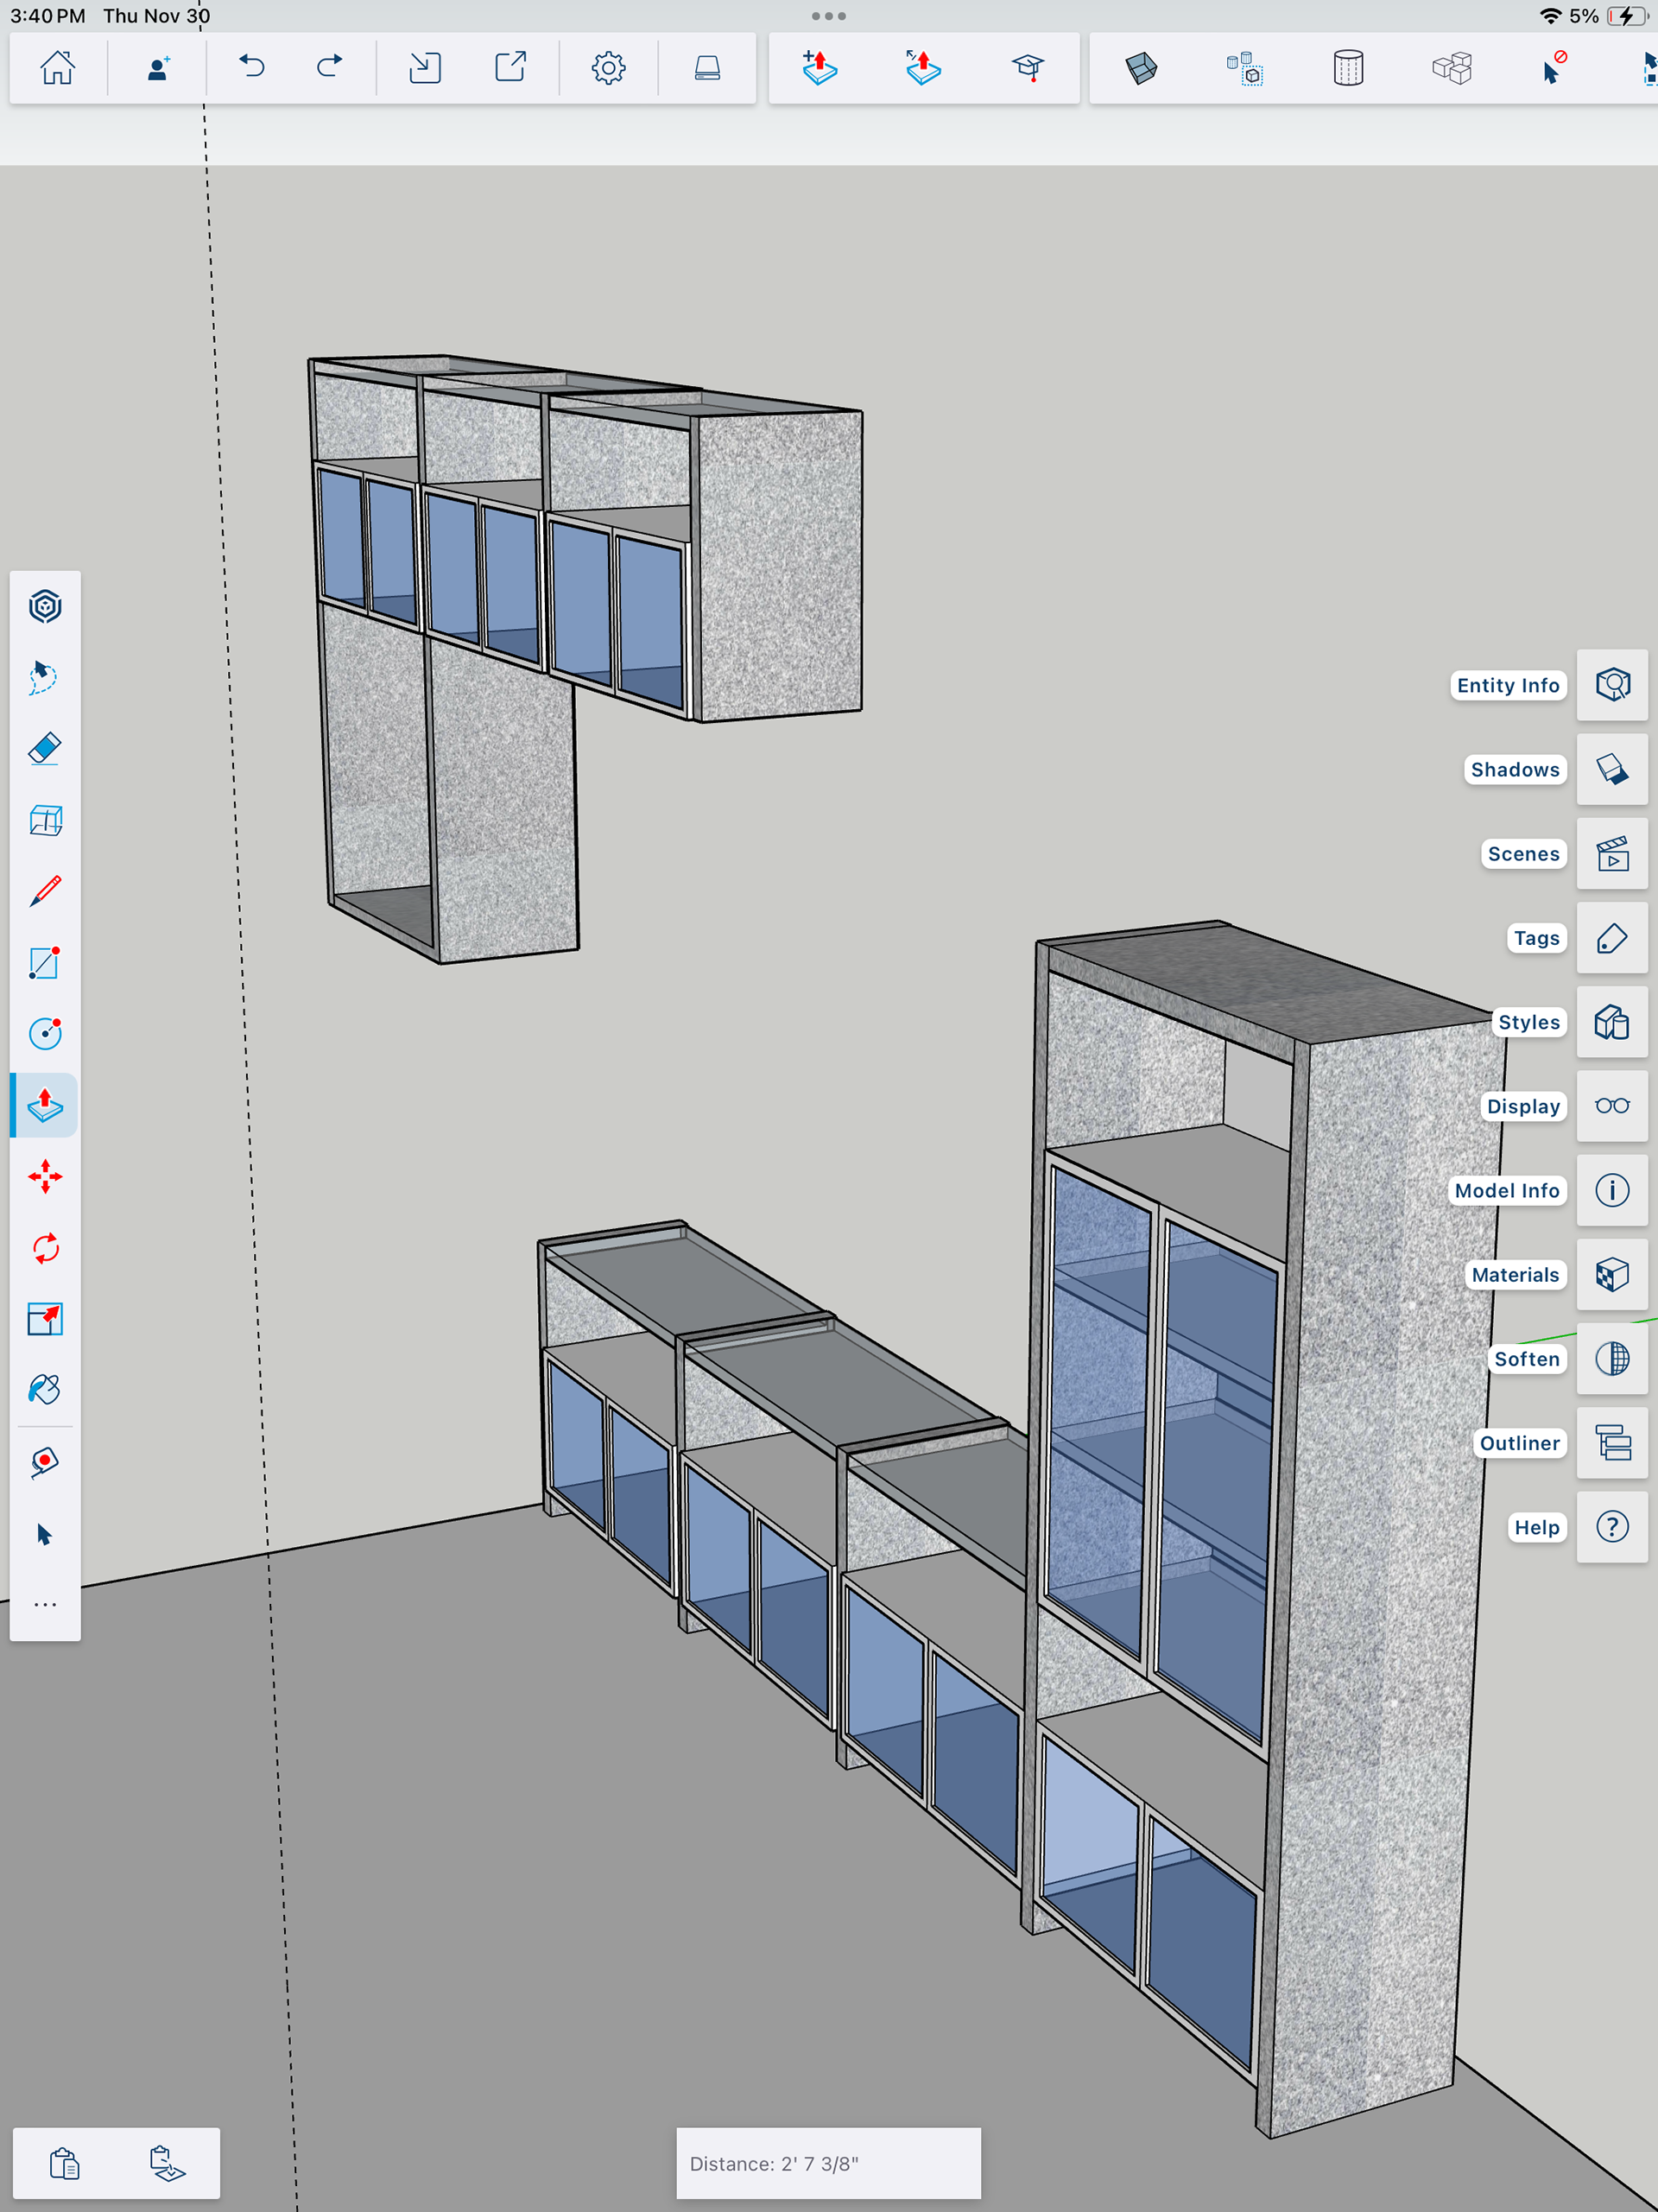Open the Styles panel
Image resolution: width=1658 pixels, height=2212 pixels.
click(1611, 1022)
